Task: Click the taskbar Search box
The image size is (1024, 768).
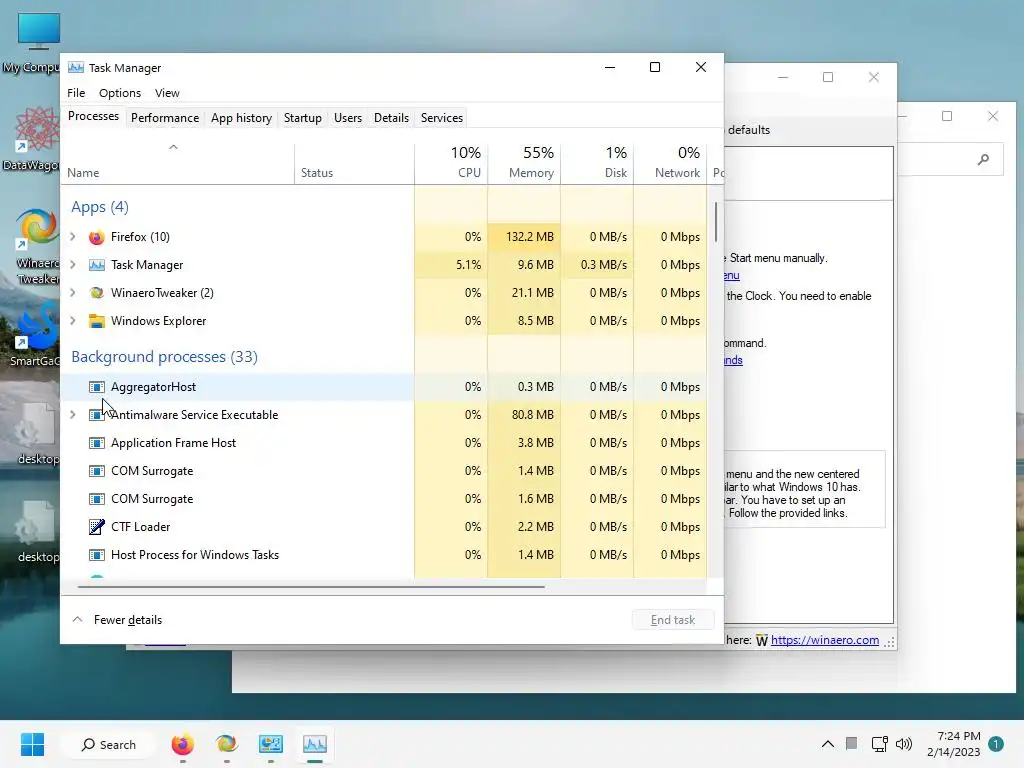Action: pos(108,744)
